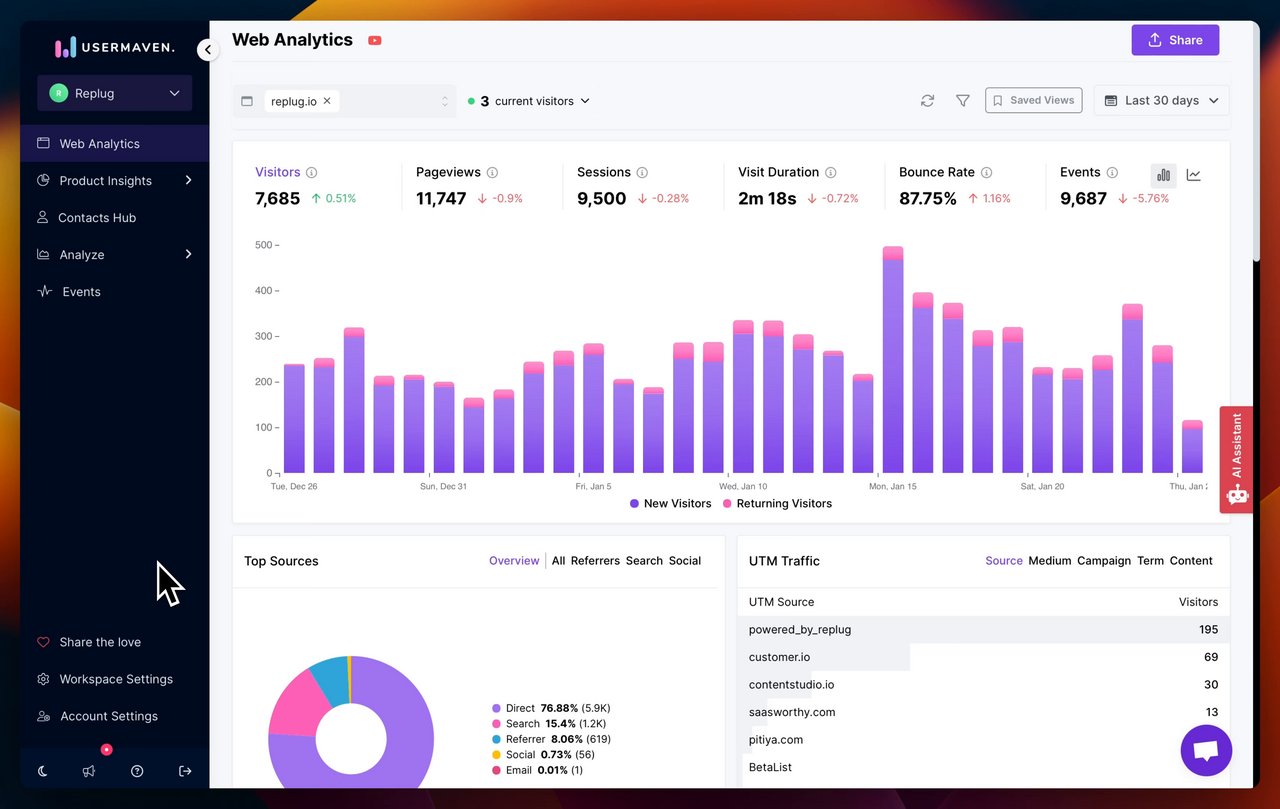This screenshot has height=809, width=1280.
Task: Click the logout icon
Action: pos(185,771)
